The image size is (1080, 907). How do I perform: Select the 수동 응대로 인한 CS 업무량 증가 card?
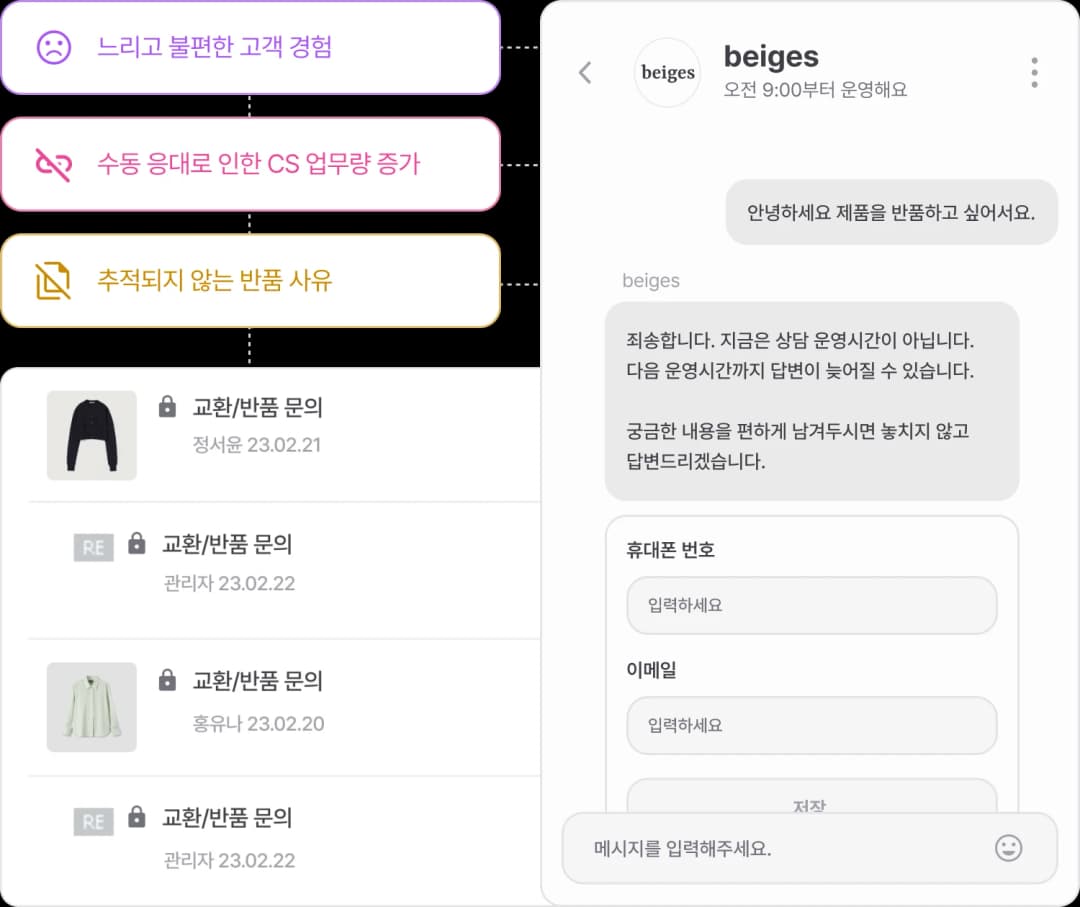coord(250,164)
